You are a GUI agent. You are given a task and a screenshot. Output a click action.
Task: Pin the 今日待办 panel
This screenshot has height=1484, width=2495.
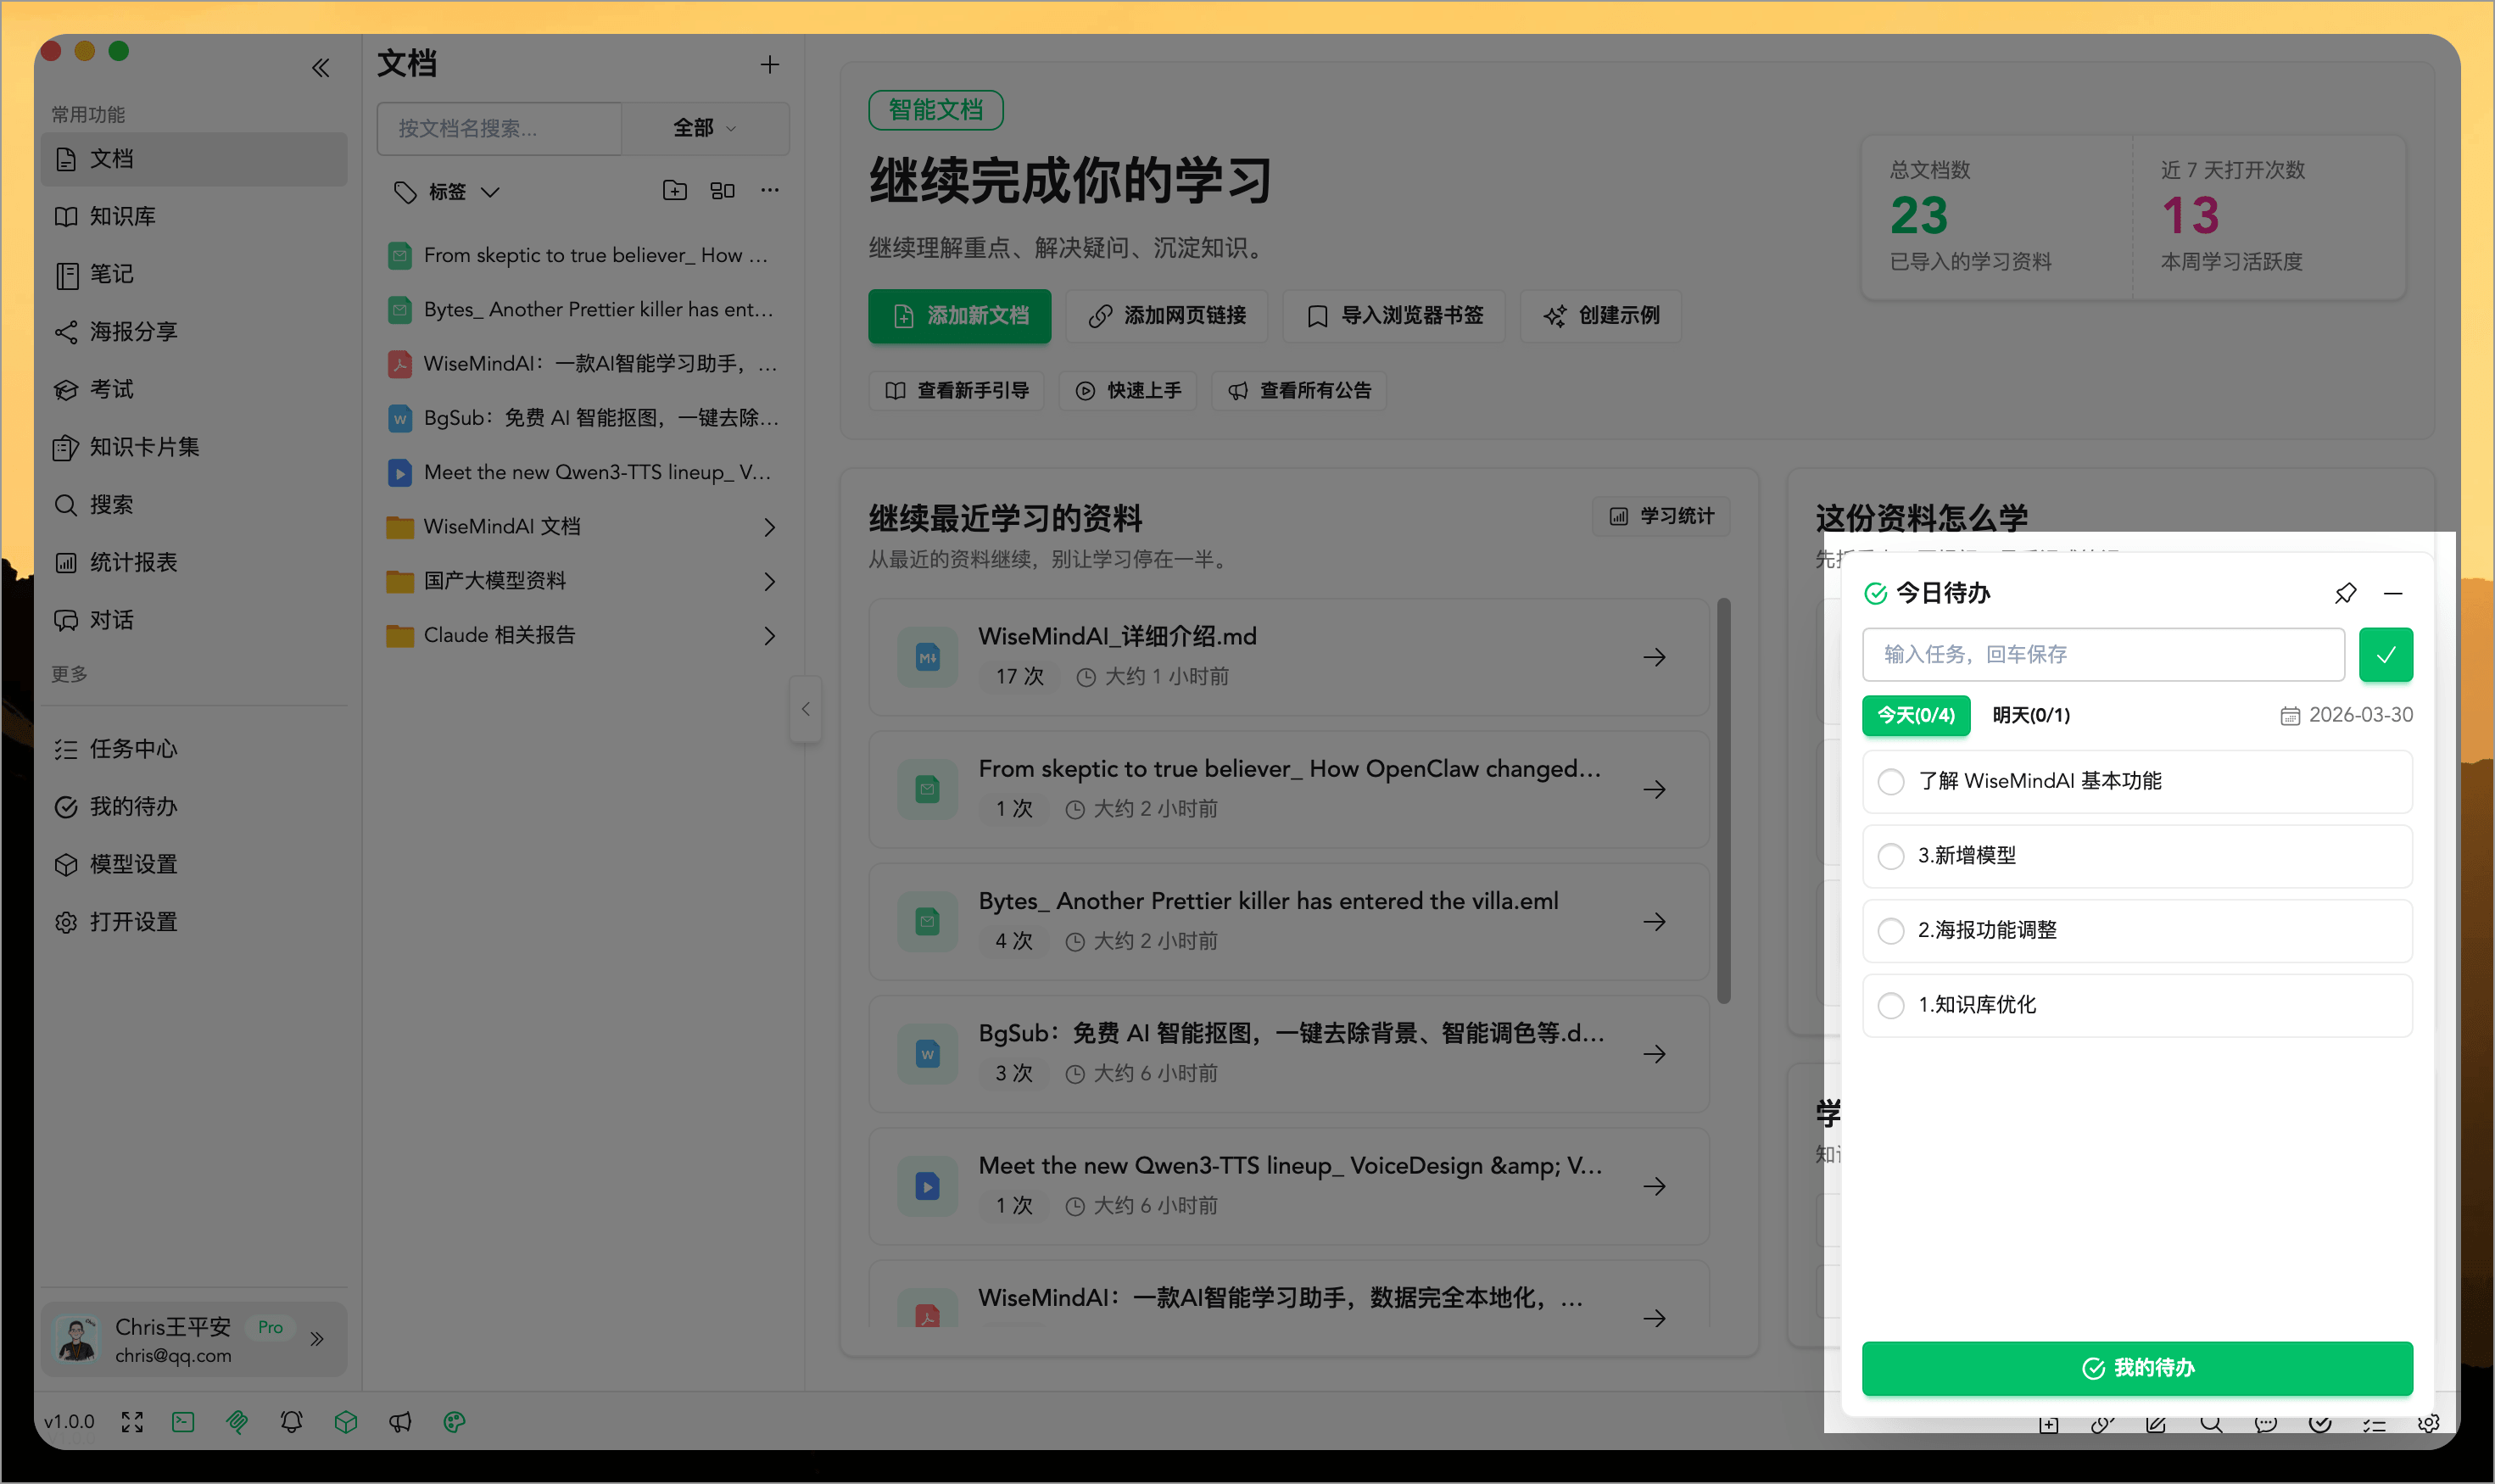coord(2343,594)
